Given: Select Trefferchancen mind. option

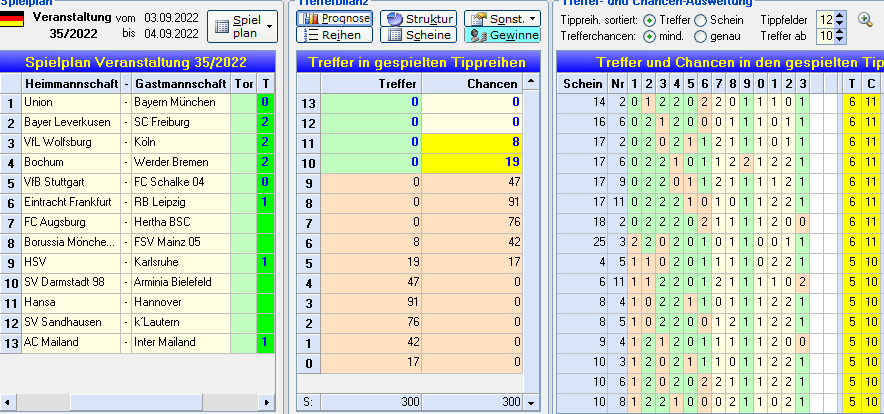Looking at the screenshot, I should 649,37.
